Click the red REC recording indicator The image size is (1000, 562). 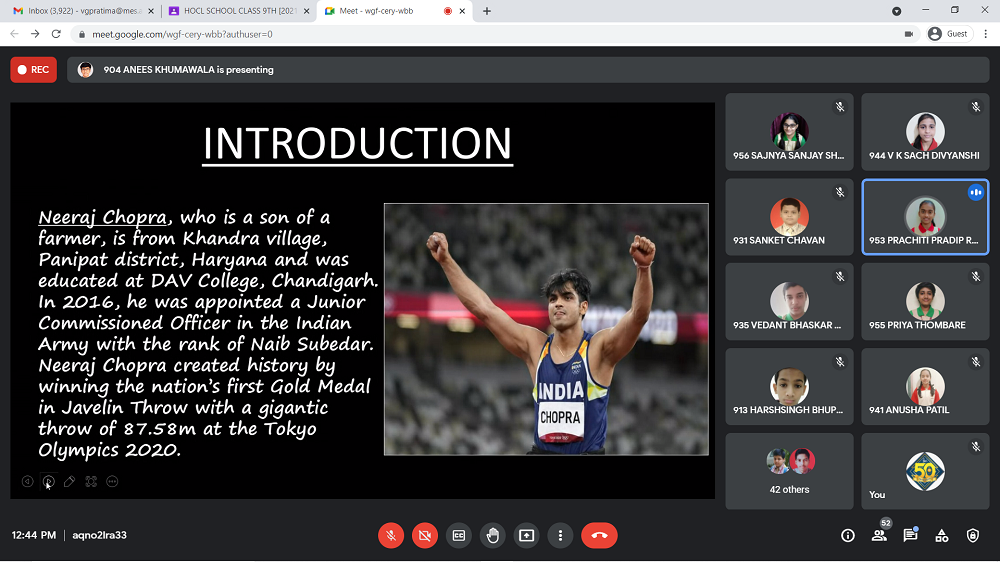click(x=33, y=70)
